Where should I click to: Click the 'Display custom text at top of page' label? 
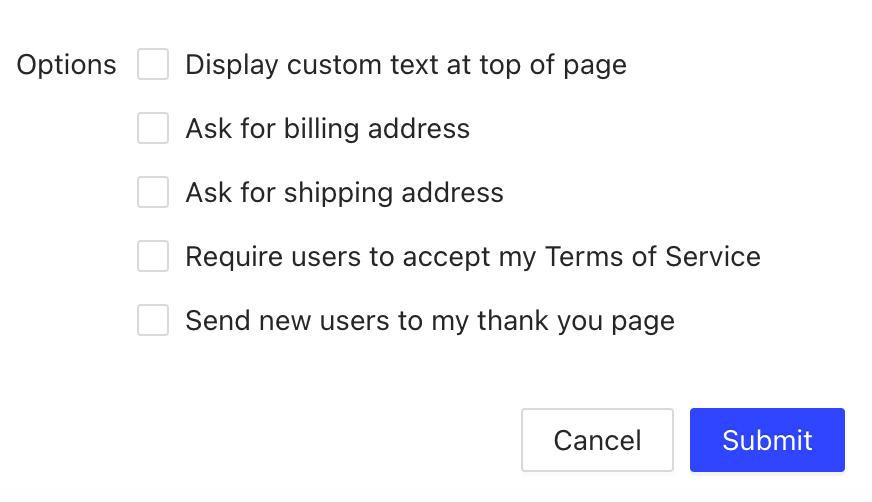(406, 65)
